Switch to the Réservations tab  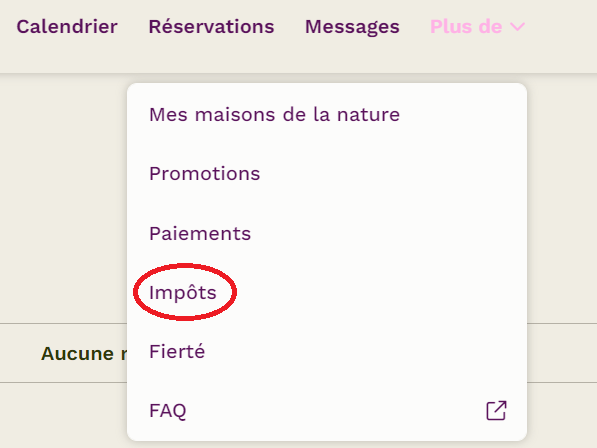pos(211,27)
